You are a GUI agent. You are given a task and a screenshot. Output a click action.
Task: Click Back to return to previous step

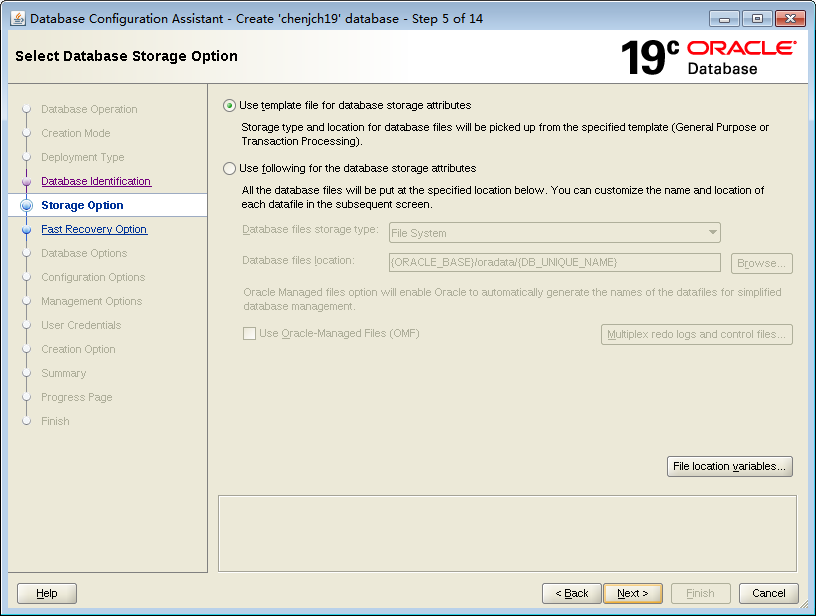tap(571, 593)
